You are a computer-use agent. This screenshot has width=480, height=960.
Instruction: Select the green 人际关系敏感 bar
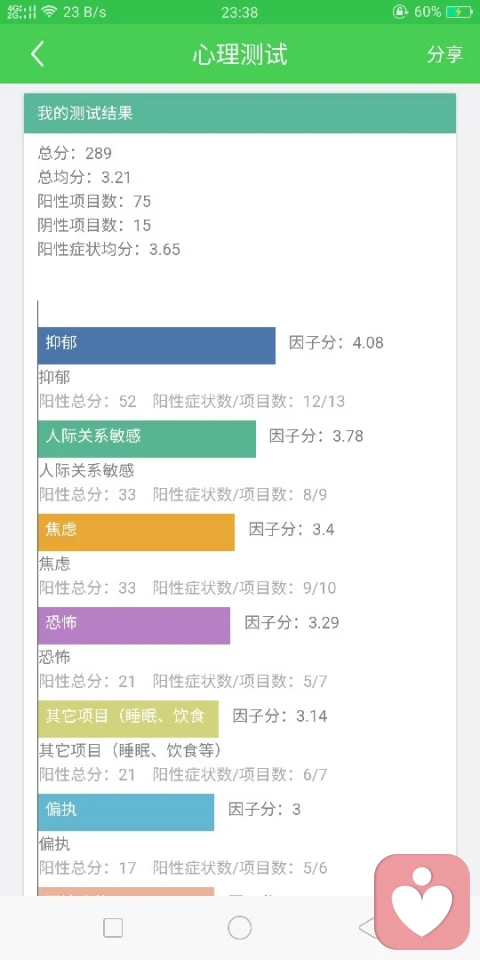click(x=147, y=438)
